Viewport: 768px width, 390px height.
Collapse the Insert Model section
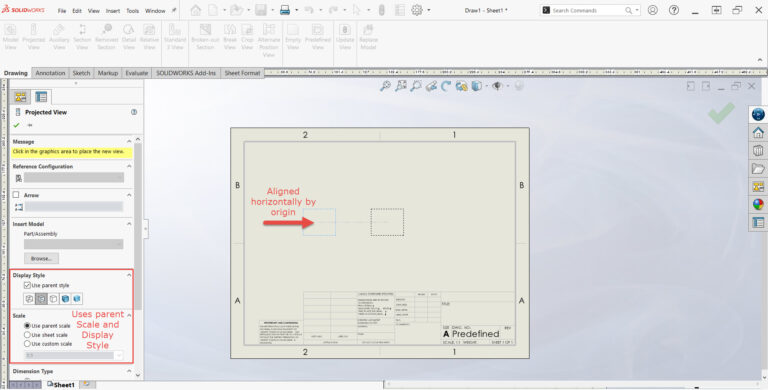129,224
